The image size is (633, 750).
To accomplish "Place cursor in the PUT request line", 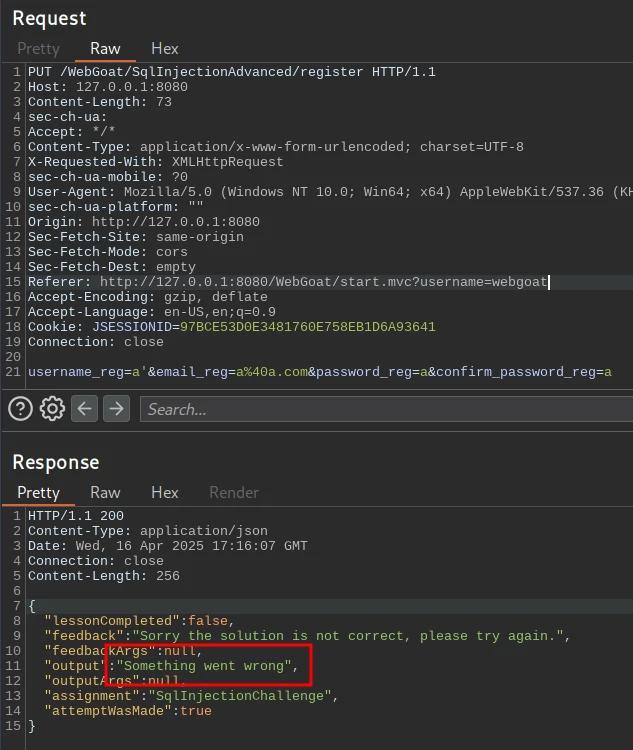I will point(230,72).
